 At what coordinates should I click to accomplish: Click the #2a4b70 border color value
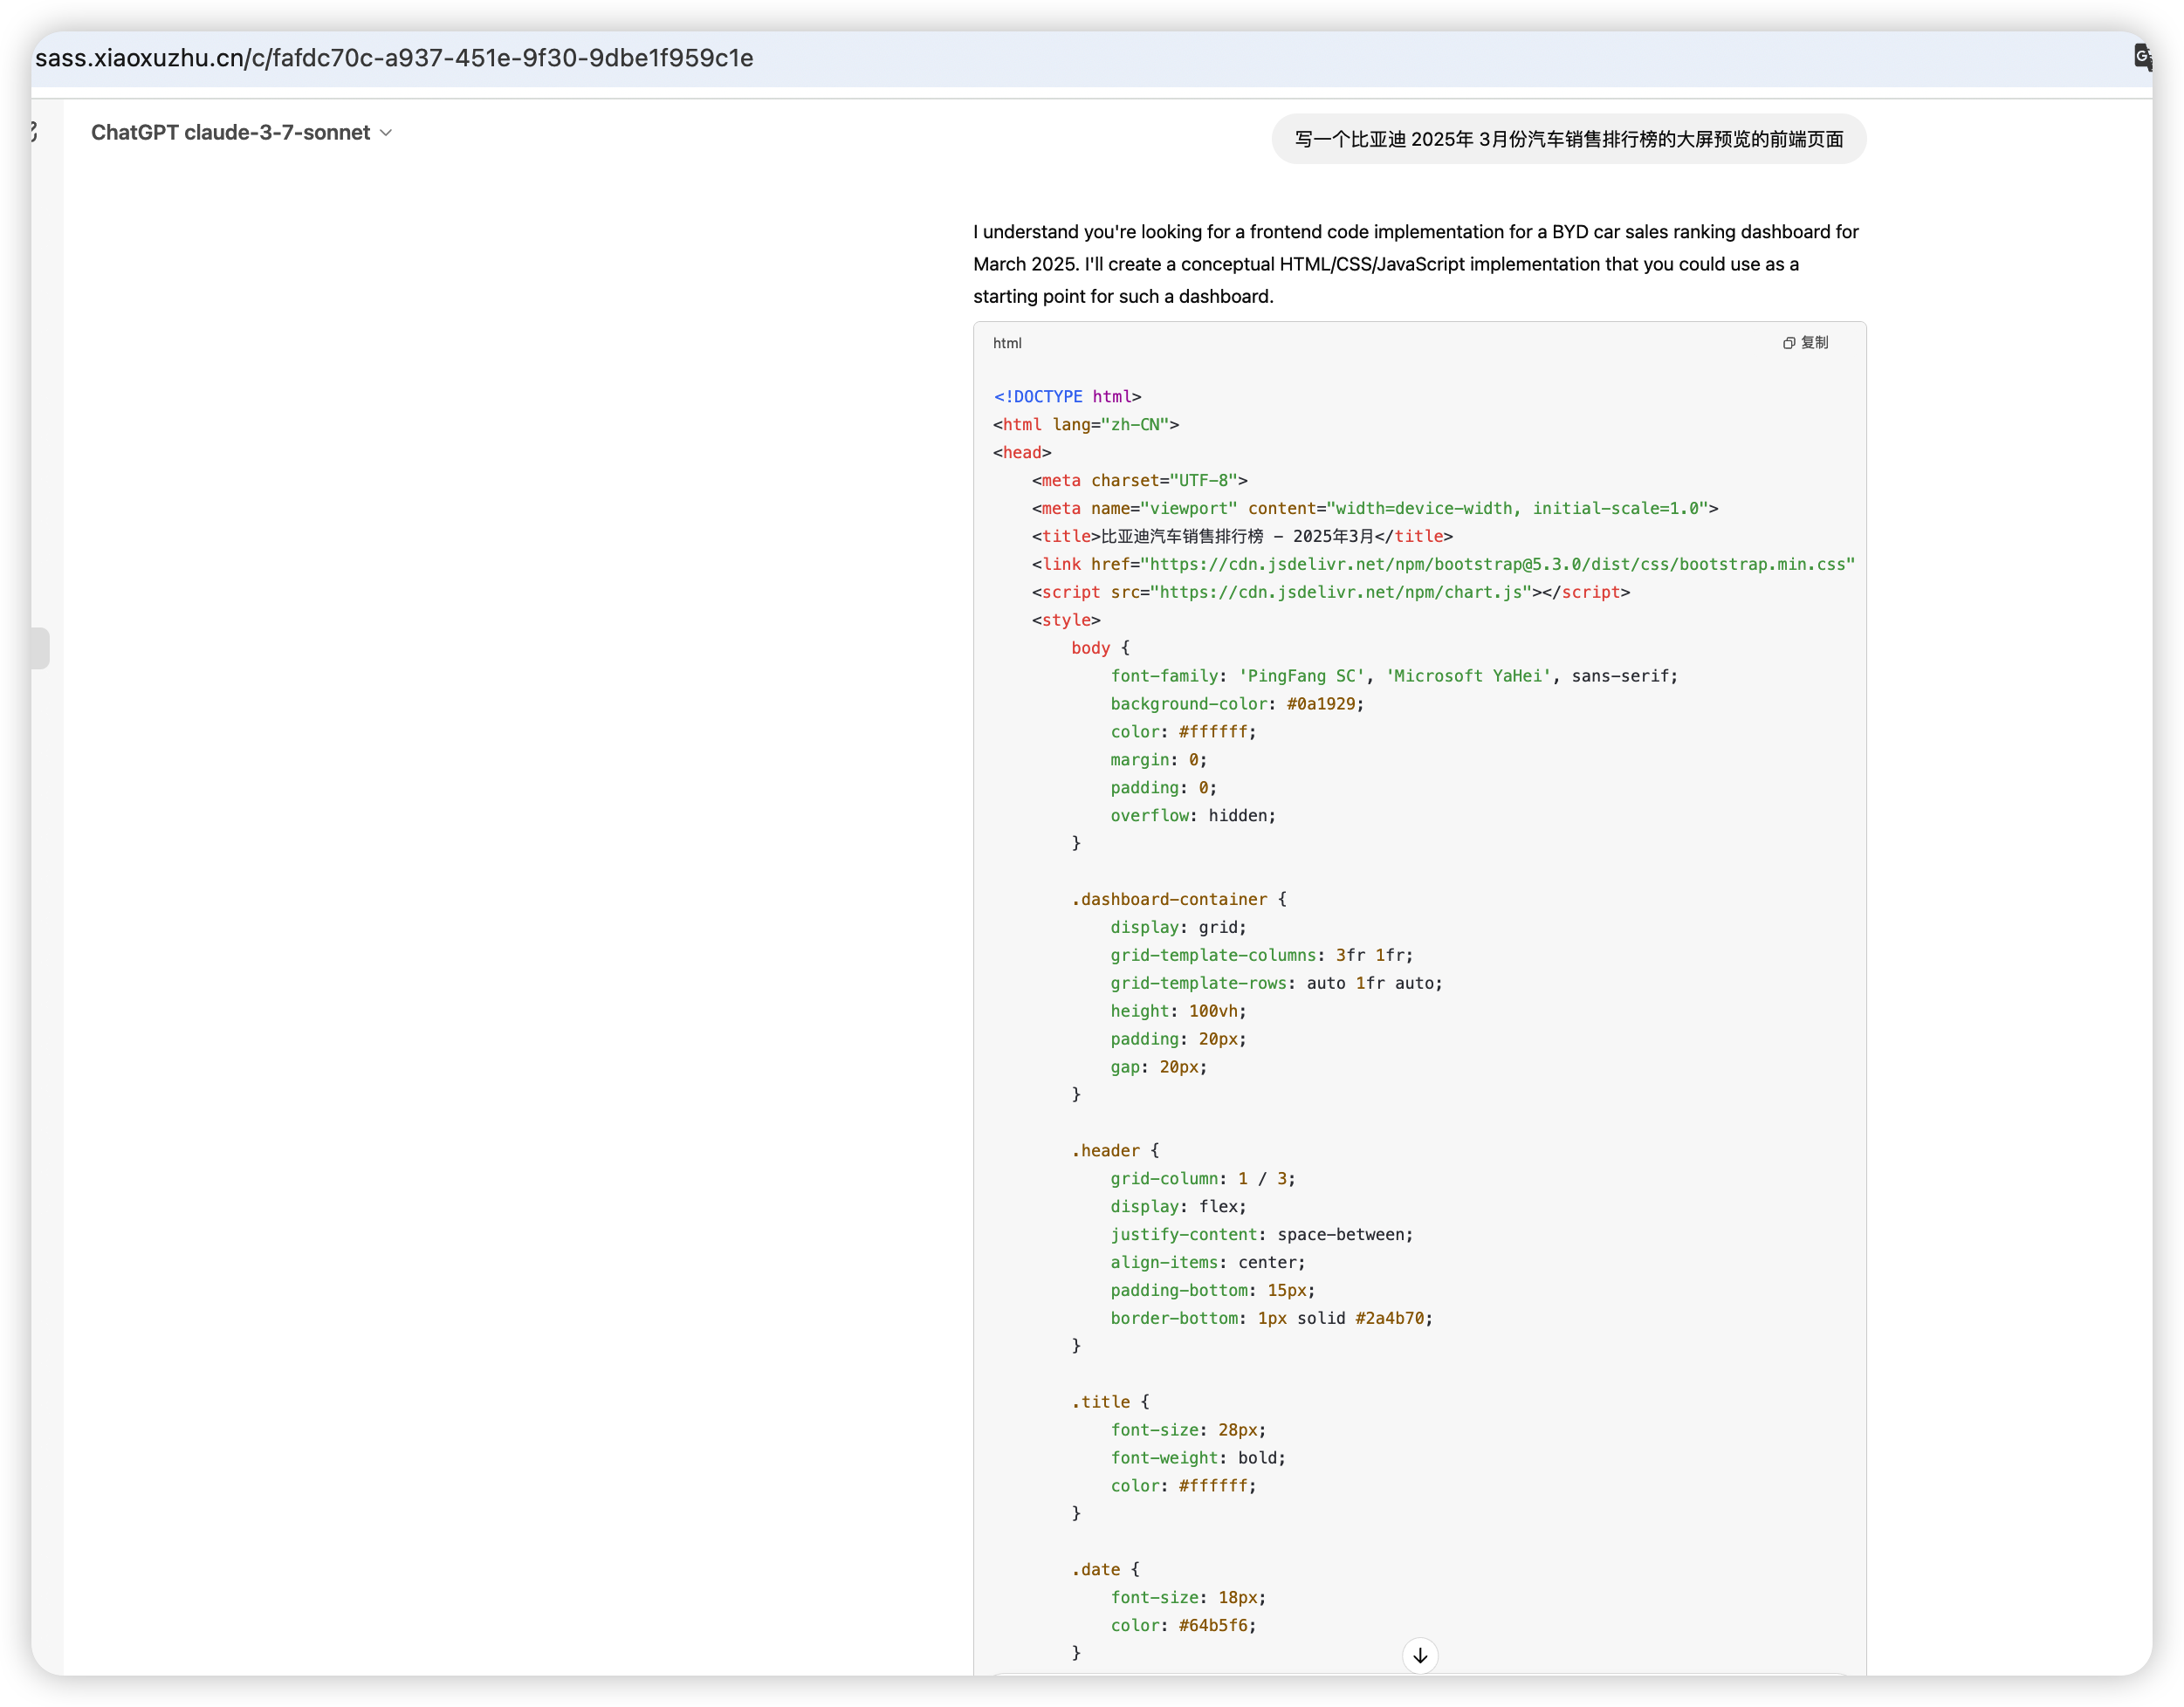point(1389,1318)
